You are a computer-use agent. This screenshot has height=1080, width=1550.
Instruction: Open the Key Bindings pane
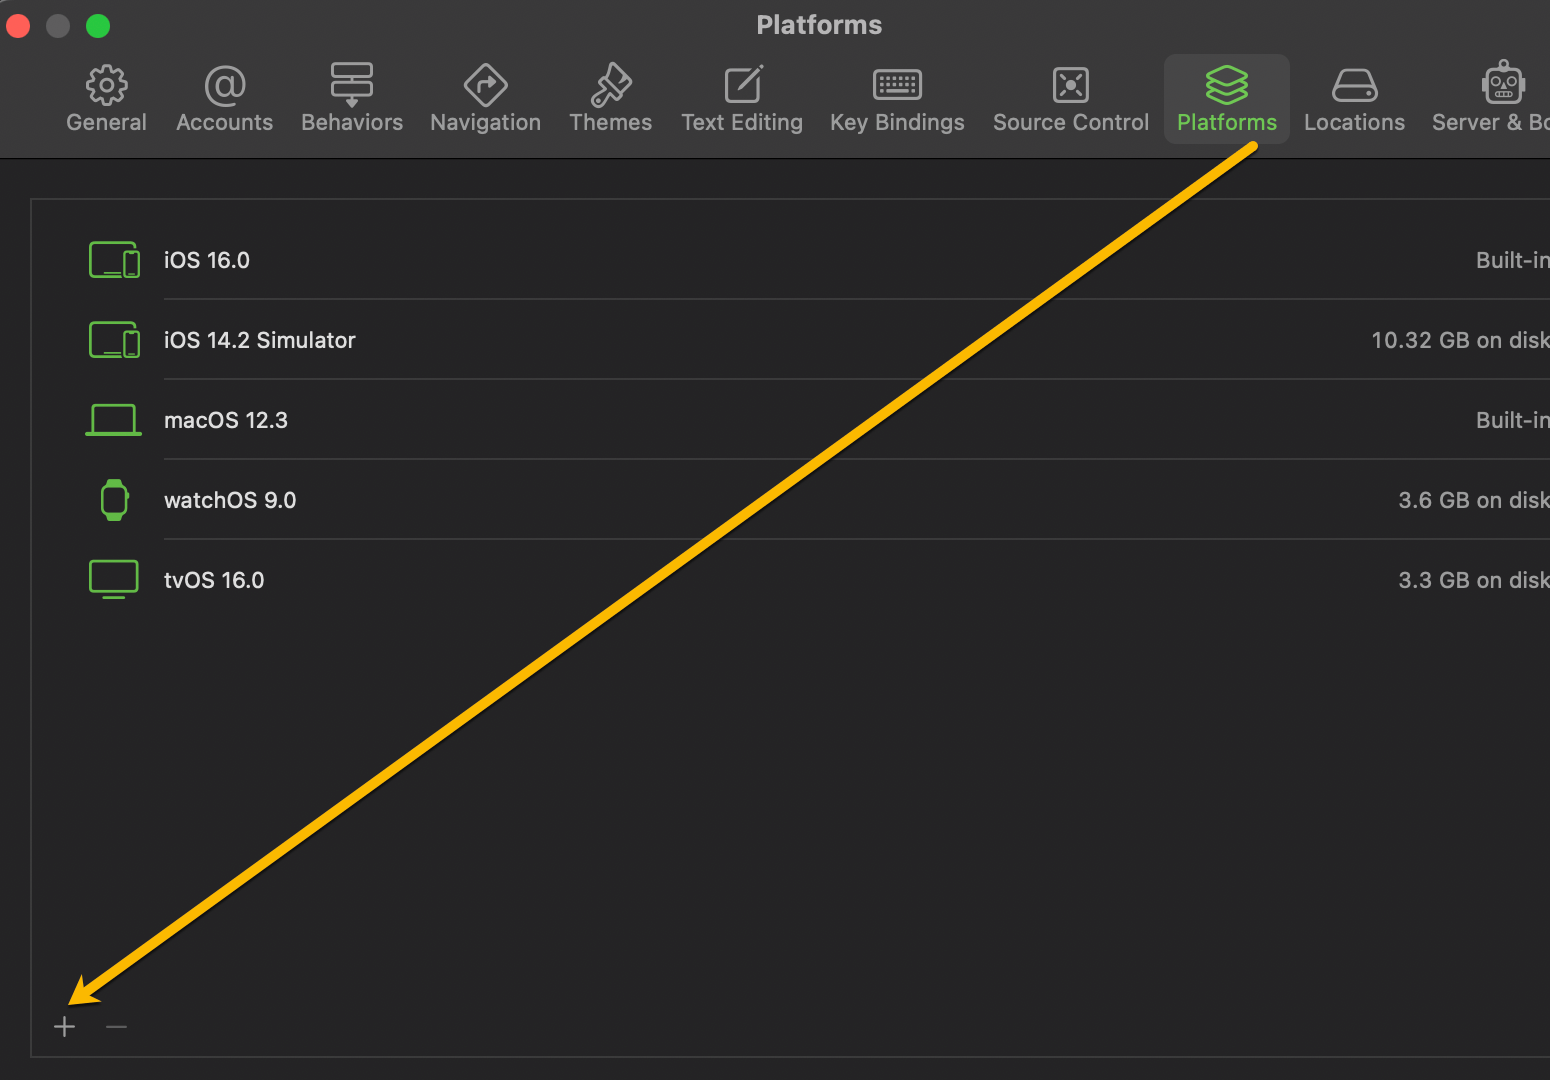896,97
